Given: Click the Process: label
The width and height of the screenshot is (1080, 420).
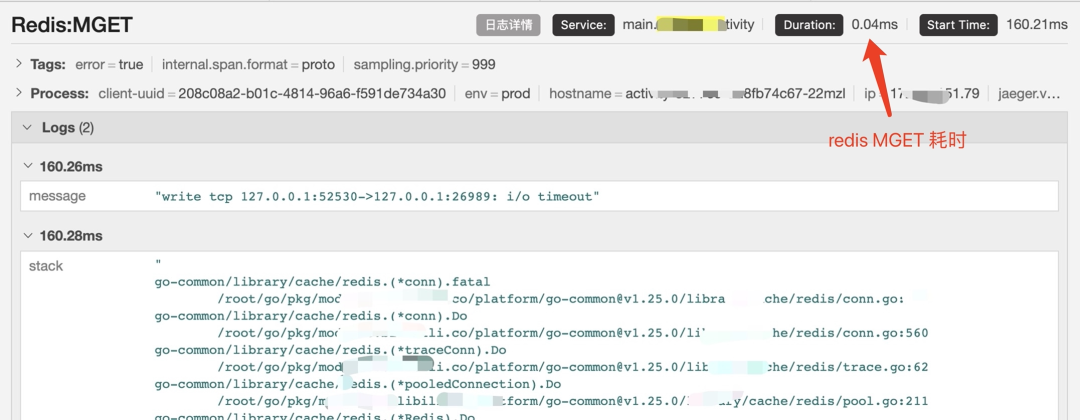Looking at the screenshot, I should point(60,94).
